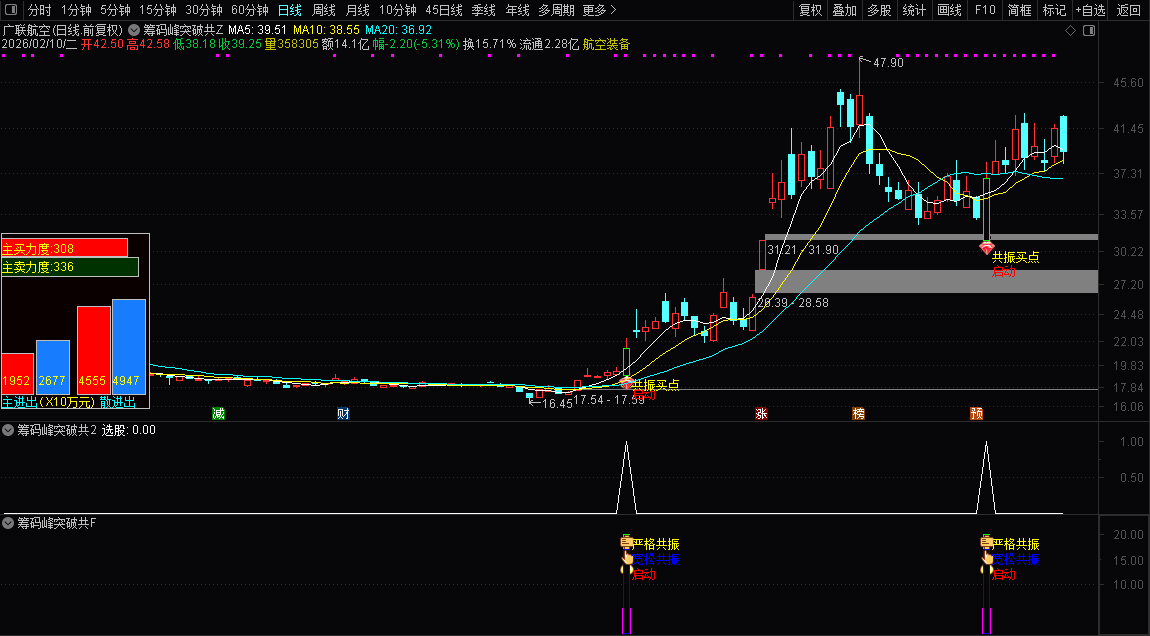The width and height of the screenshot is (1150, 636).
Task: Add stock via +自选 button
Action: point(1090,10)
